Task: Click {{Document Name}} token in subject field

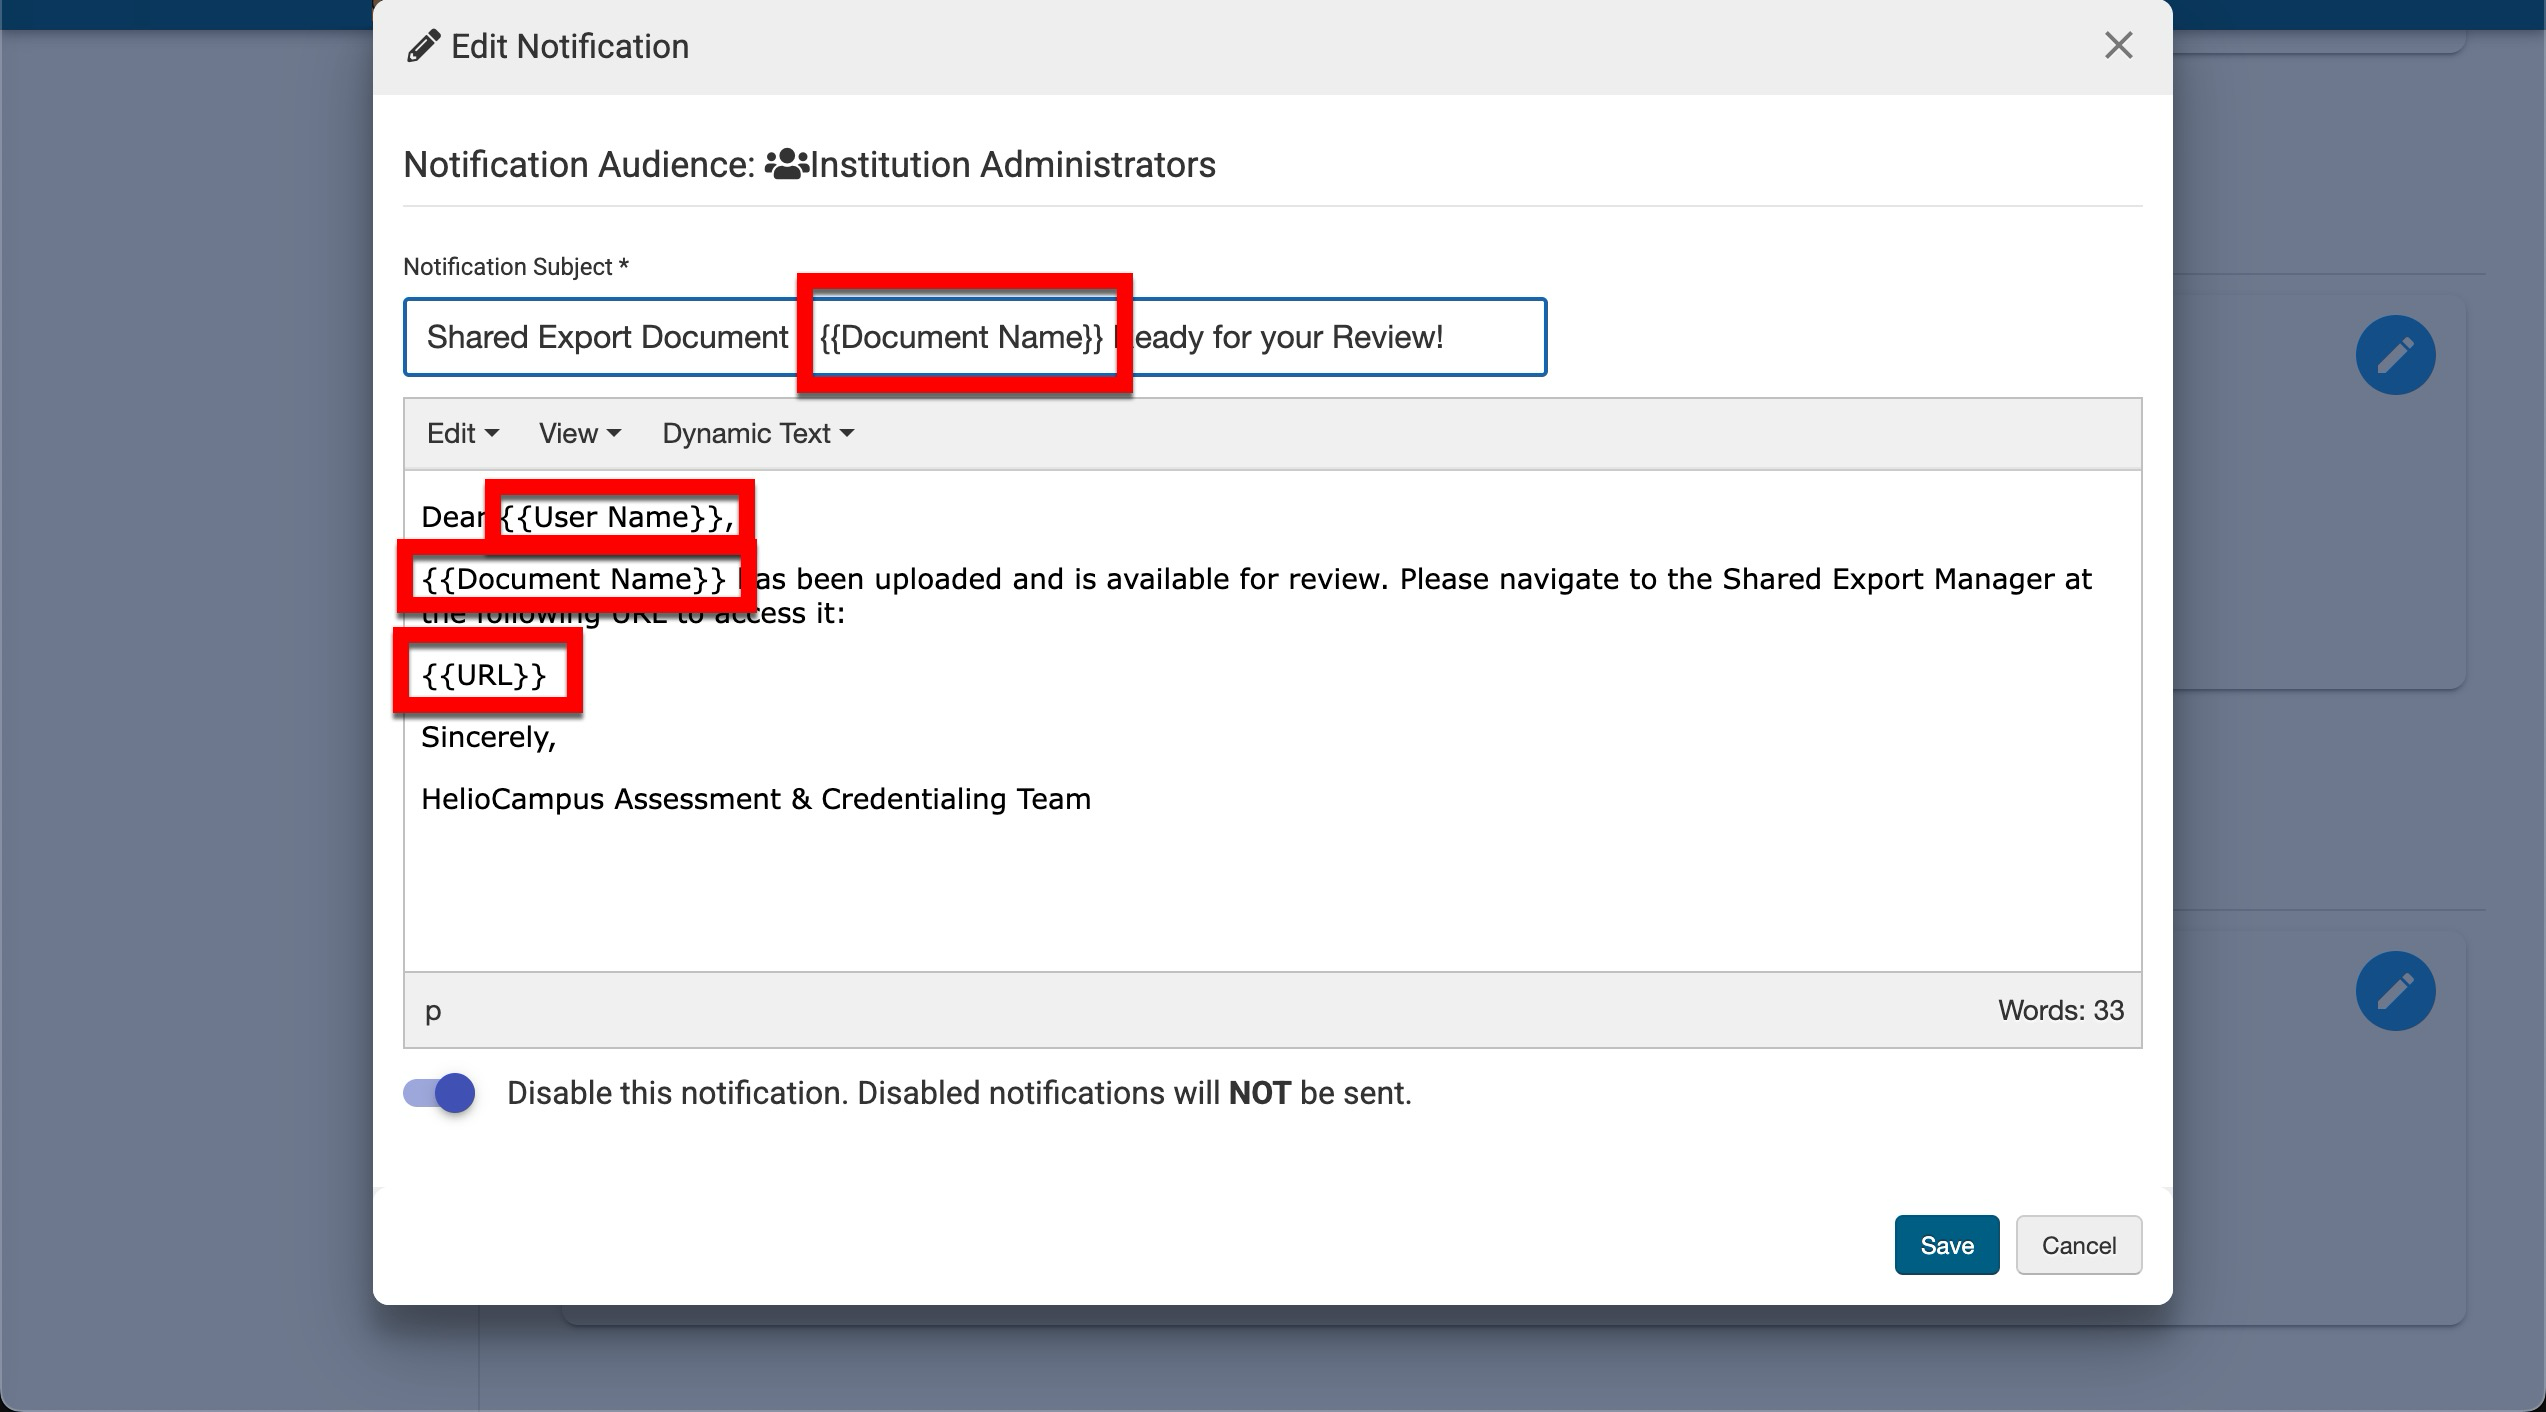Action: 961,337
